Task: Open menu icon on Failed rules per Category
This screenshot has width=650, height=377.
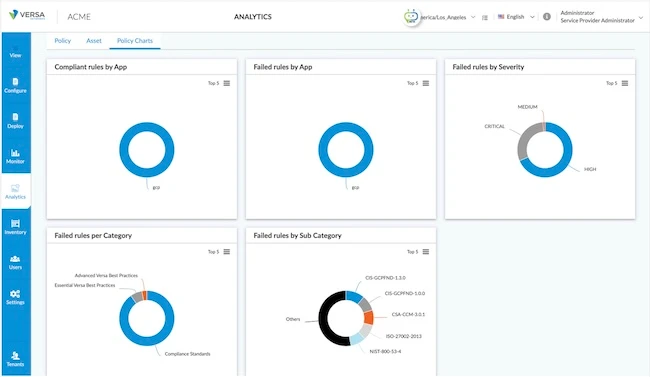Action: coord(227,252)
